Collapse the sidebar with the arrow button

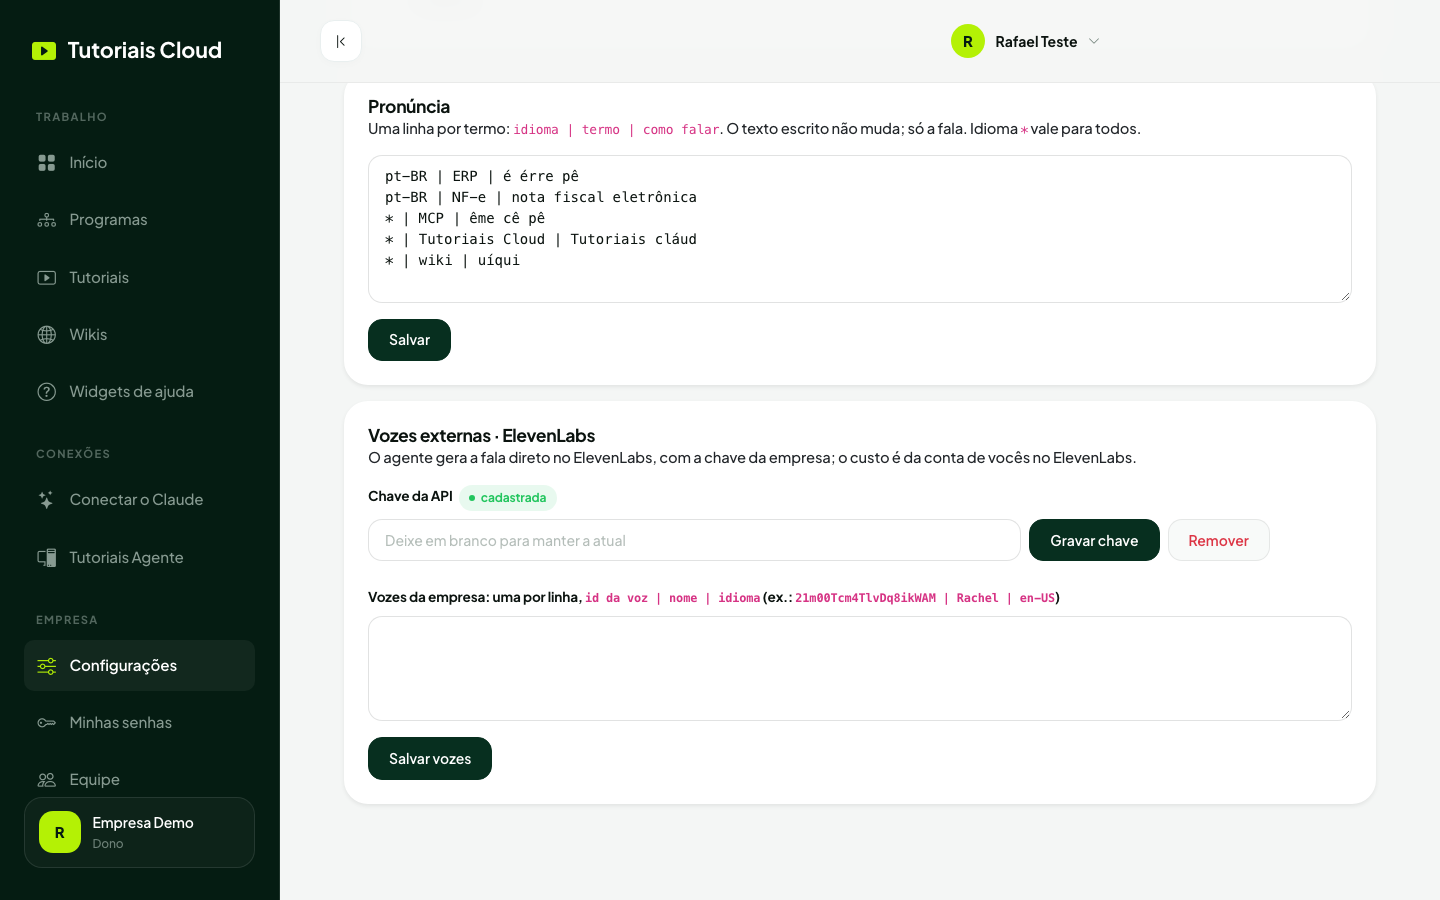[341, 41]
